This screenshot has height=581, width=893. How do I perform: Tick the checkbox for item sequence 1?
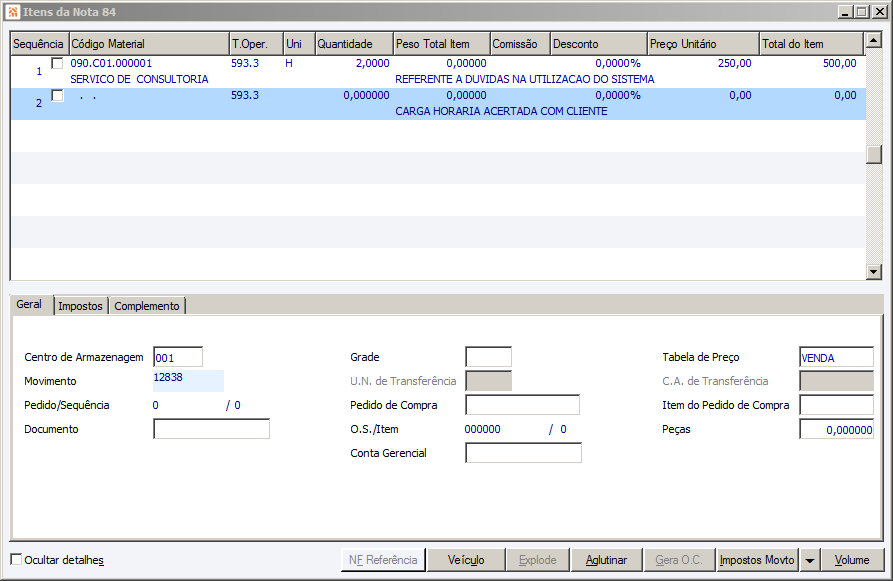(57, 63)
